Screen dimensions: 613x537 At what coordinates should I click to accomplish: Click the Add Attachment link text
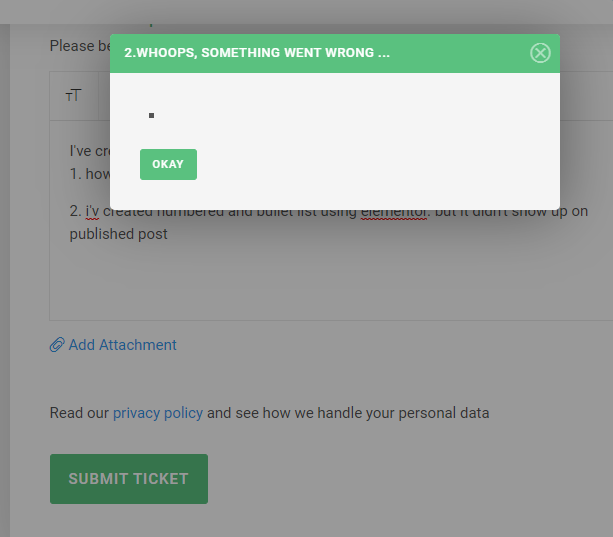click(x=123, y=345)
